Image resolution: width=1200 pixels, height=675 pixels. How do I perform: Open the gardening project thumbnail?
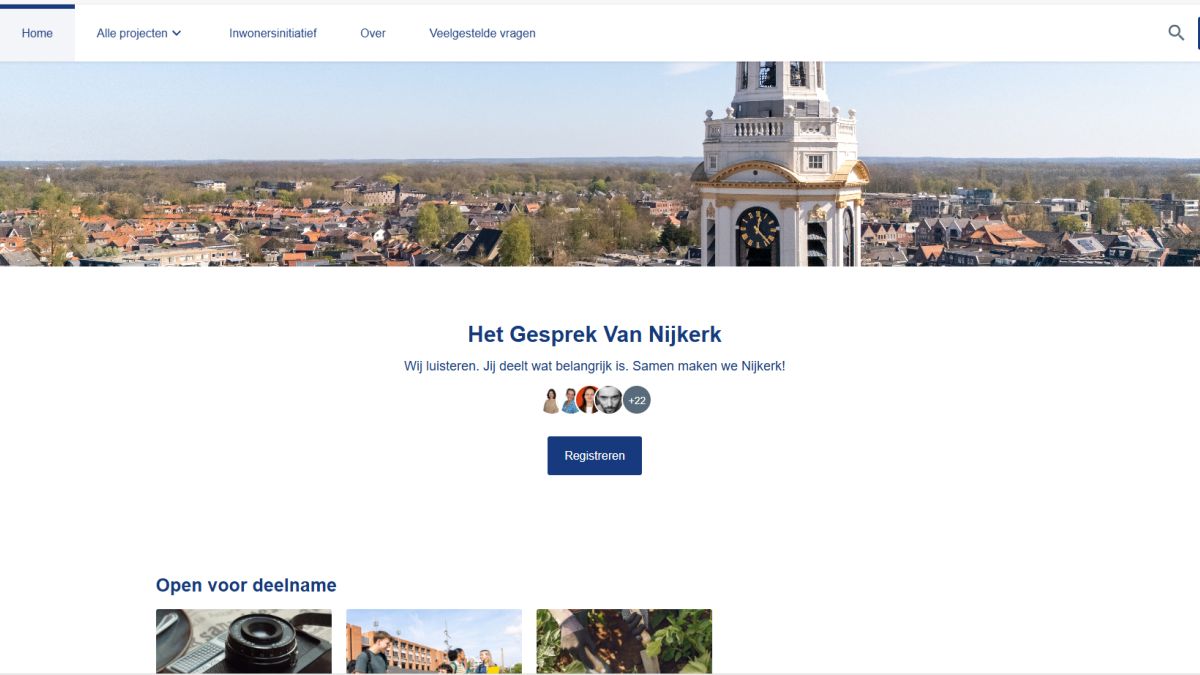point(624,641)
